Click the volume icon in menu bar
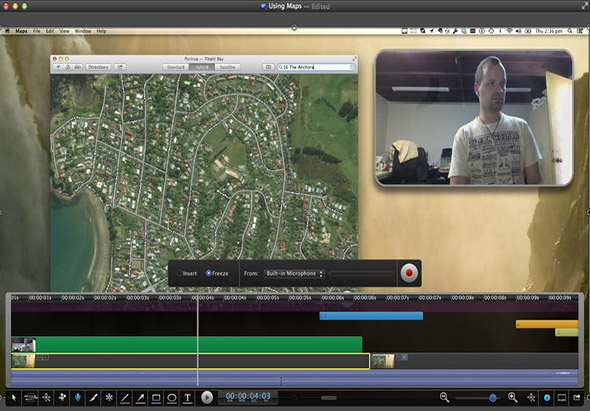Screen dimensions: 590x411 pyautogui.click(x=519, y=31)
